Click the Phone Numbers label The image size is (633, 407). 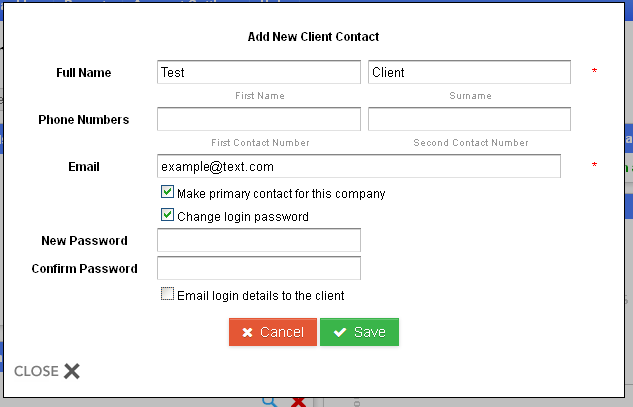click(84, 120)
